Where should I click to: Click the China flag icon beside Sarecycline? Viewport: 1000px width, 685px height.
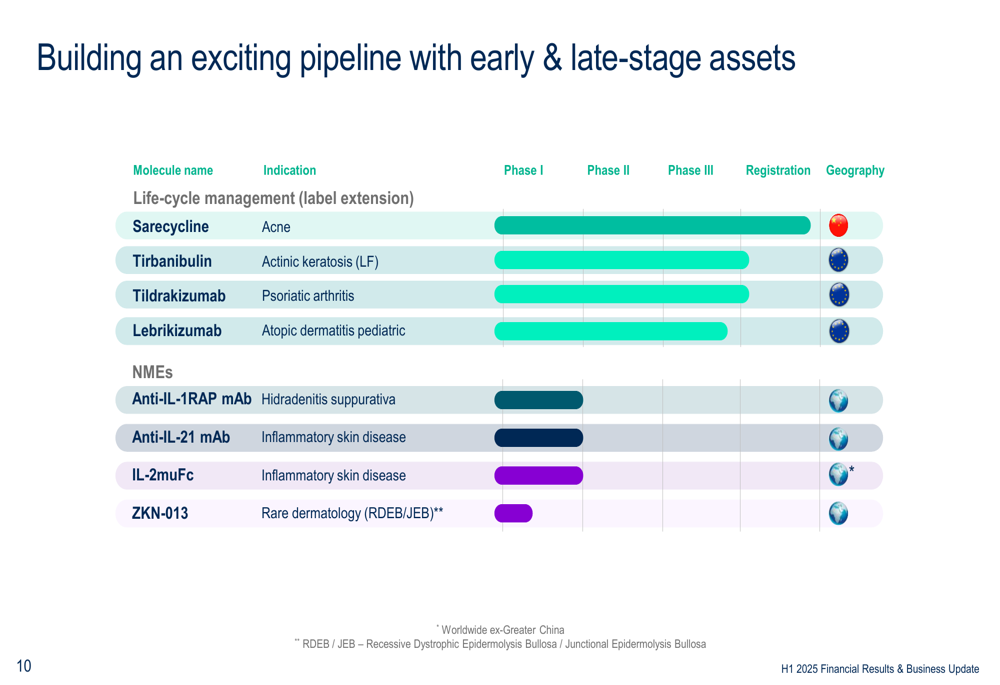point(838,225)
